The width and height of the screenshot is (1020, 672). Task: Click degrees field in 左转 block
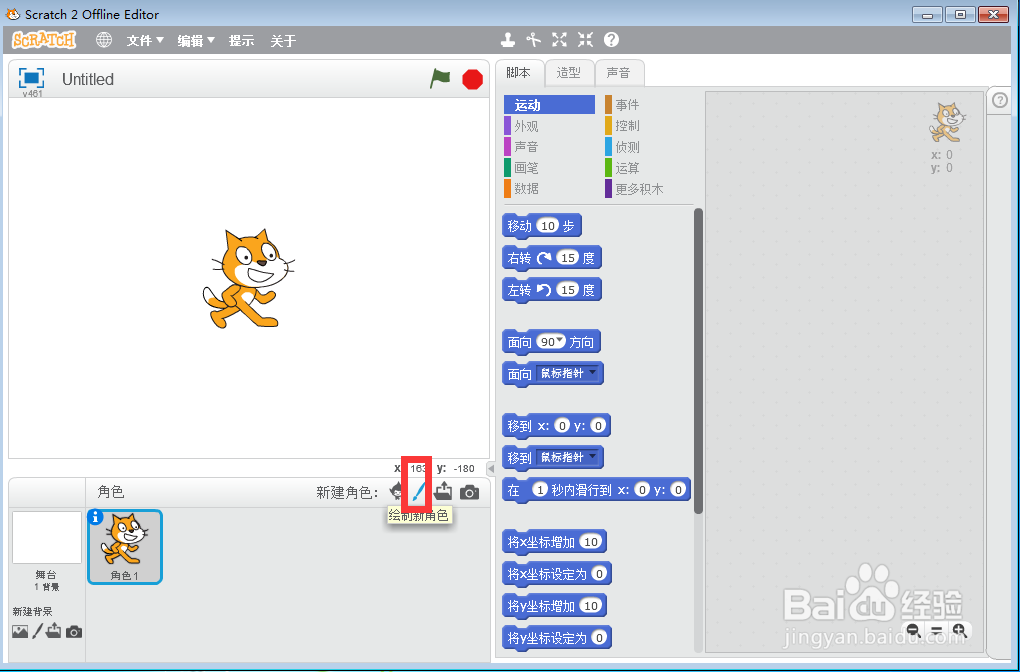[569, 289]
